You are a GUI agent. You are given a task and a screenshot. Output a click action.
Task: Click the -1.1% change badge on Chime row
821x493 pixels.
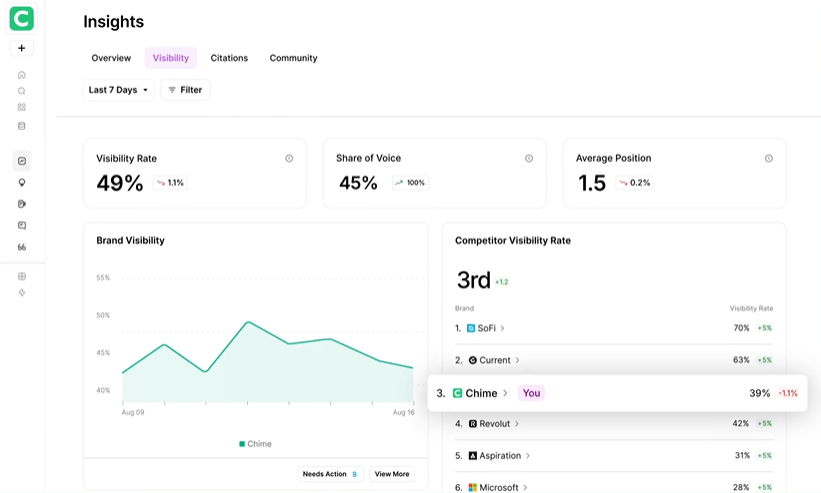788,393
